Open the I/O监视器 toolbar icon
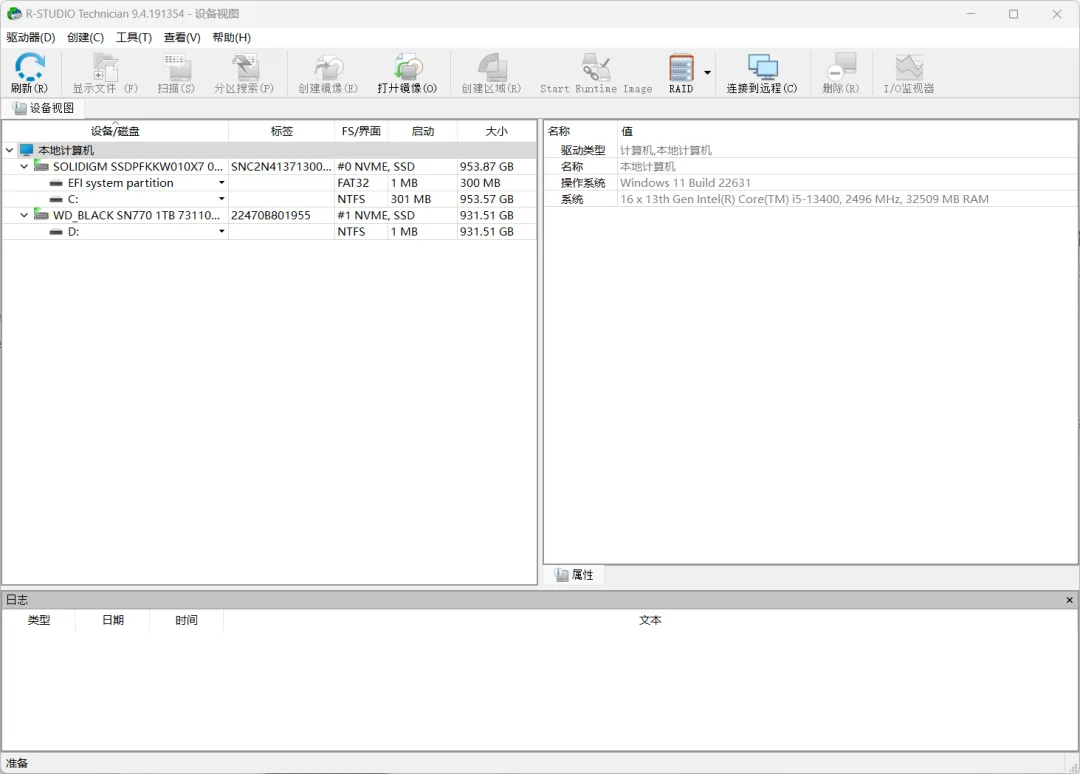The image size is (1080, 774). (908, 72)
